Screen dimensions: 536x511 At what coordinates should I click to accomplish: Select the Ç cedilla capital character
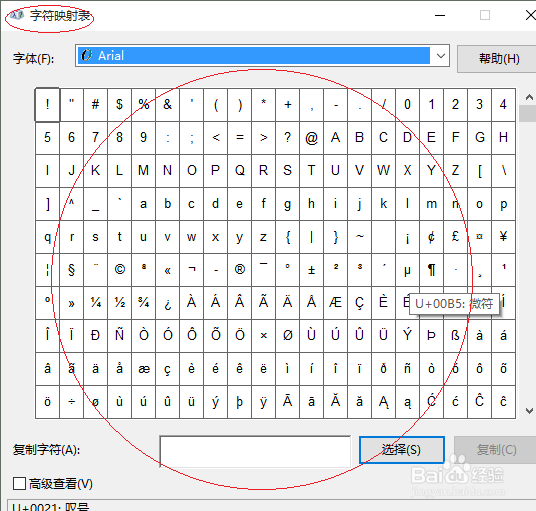[360, 303]
